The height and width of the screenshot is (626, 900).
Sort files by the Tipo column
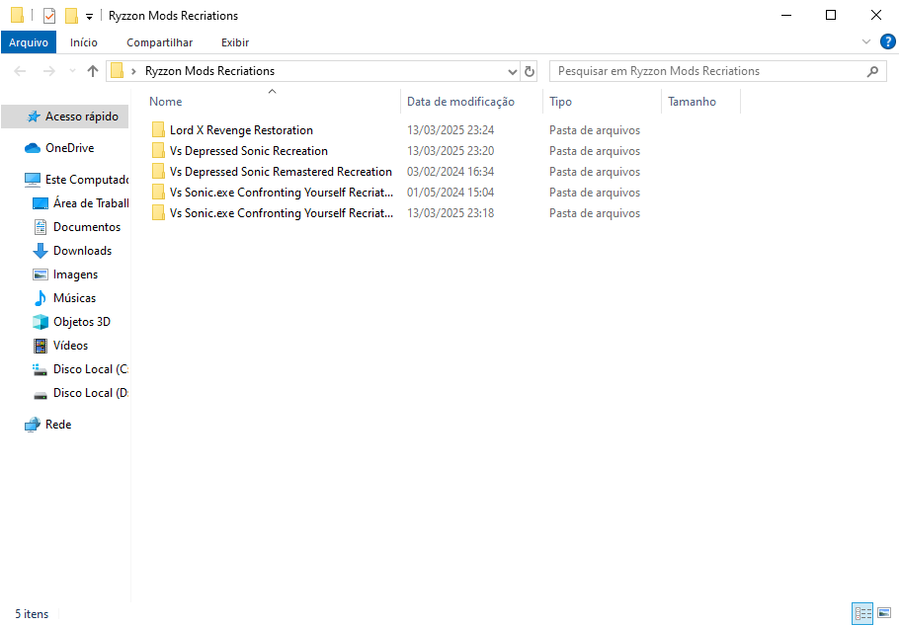[x=560, y=102]
